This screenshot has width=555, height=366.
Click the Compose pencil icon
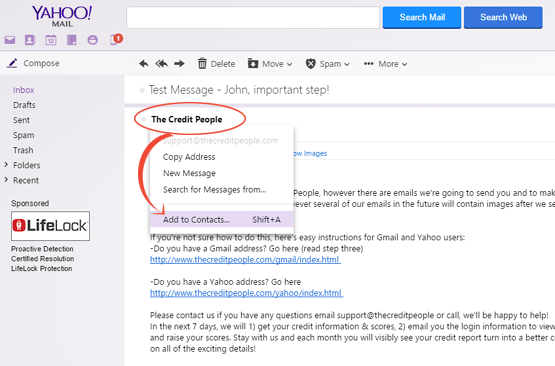coord(12,63)
